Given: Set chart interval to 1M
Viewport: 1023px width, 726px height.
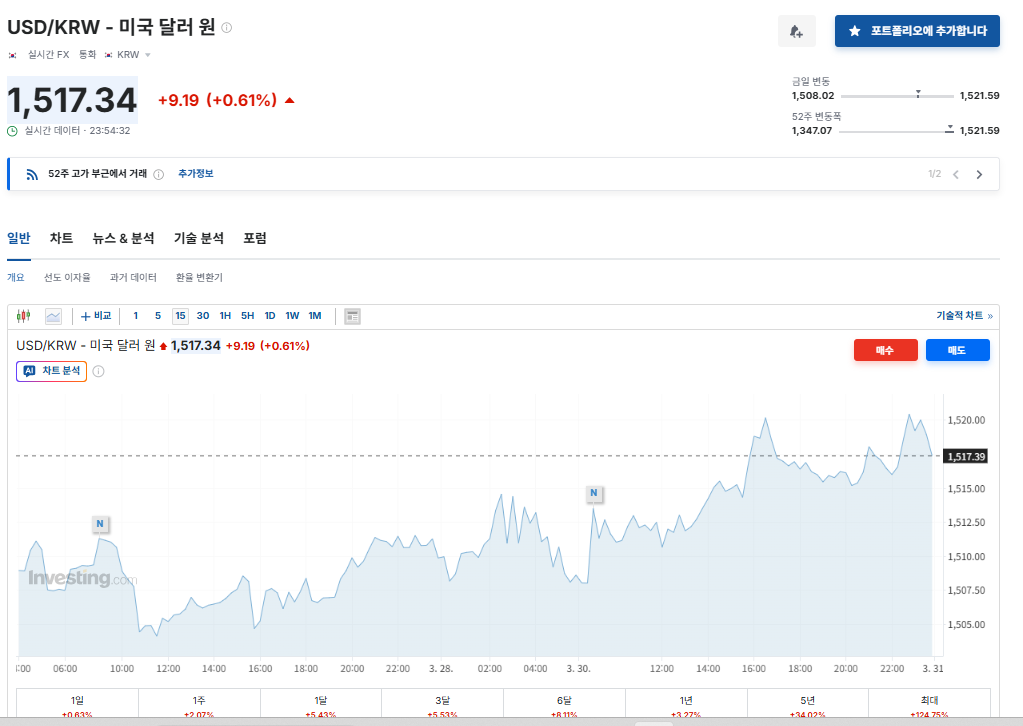Looking at the screenshot, I should [x=315, y=316].
